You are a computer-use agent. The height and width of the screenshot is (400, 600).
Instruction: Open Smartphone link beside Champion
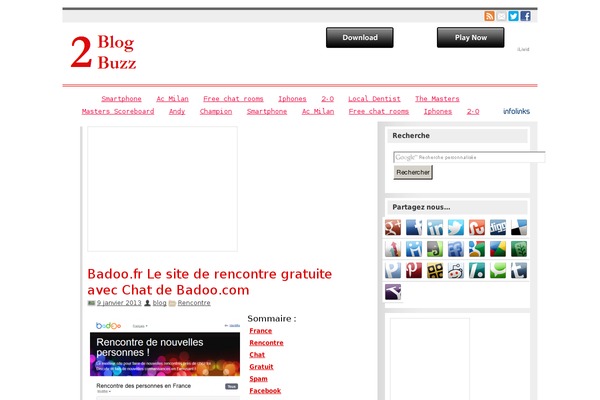coord(267,111)
